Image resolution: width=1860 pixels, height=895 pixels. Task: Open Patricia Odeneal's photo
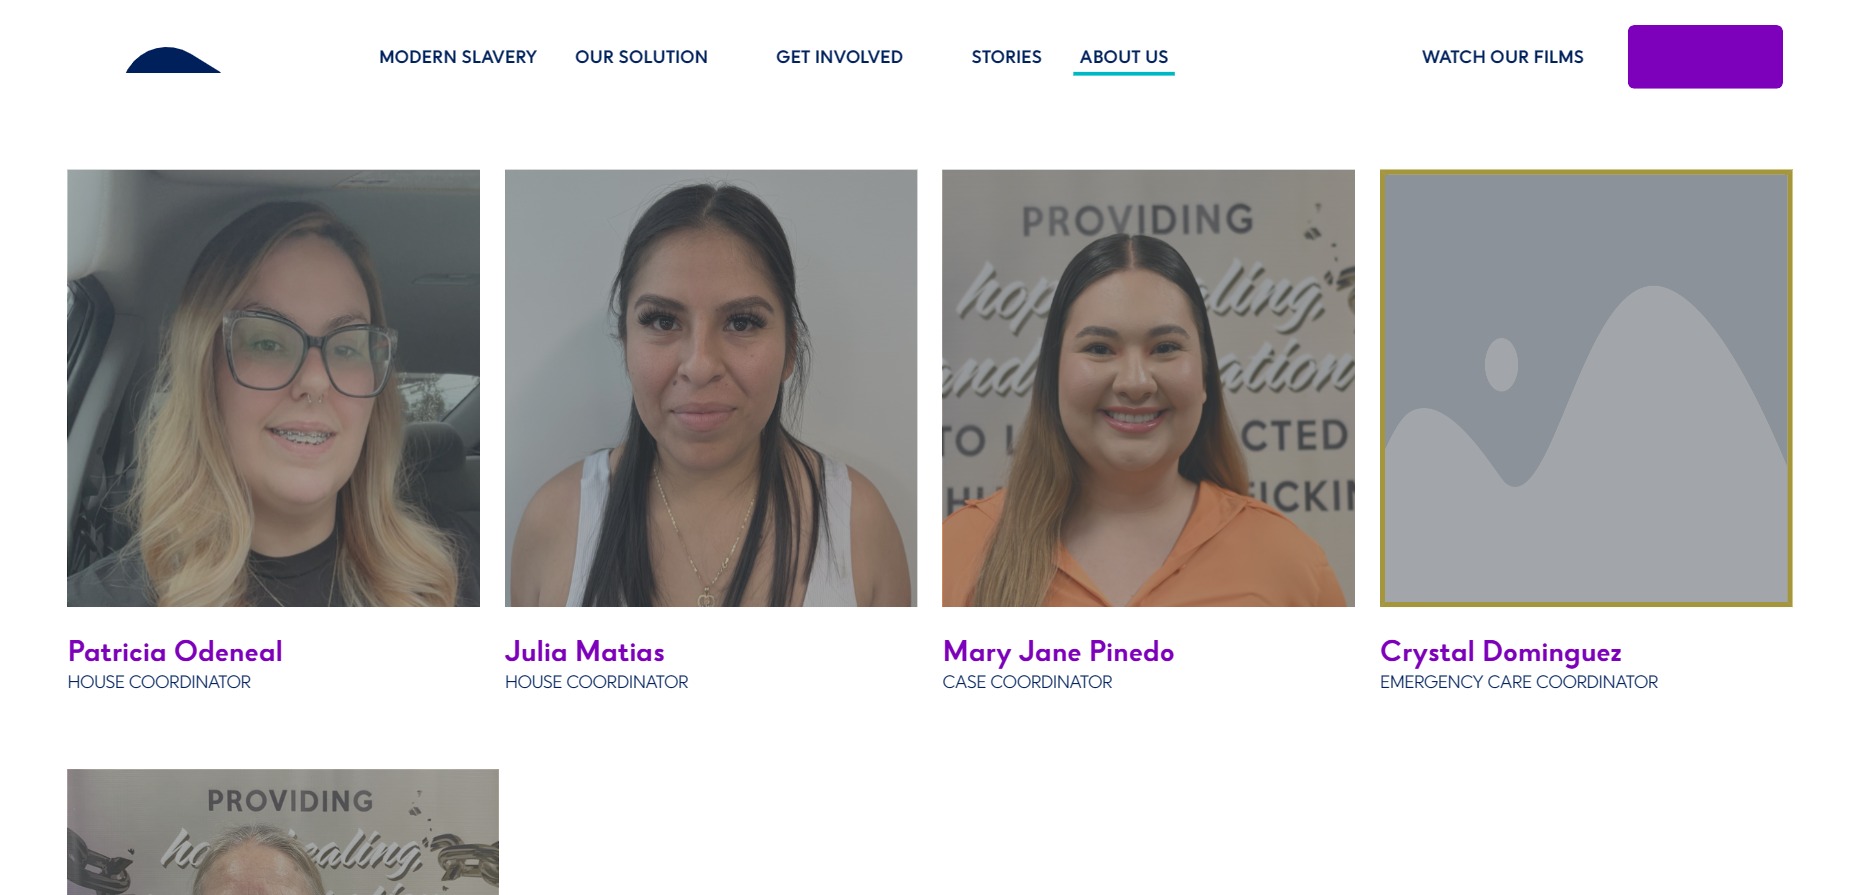click(273, 388)
